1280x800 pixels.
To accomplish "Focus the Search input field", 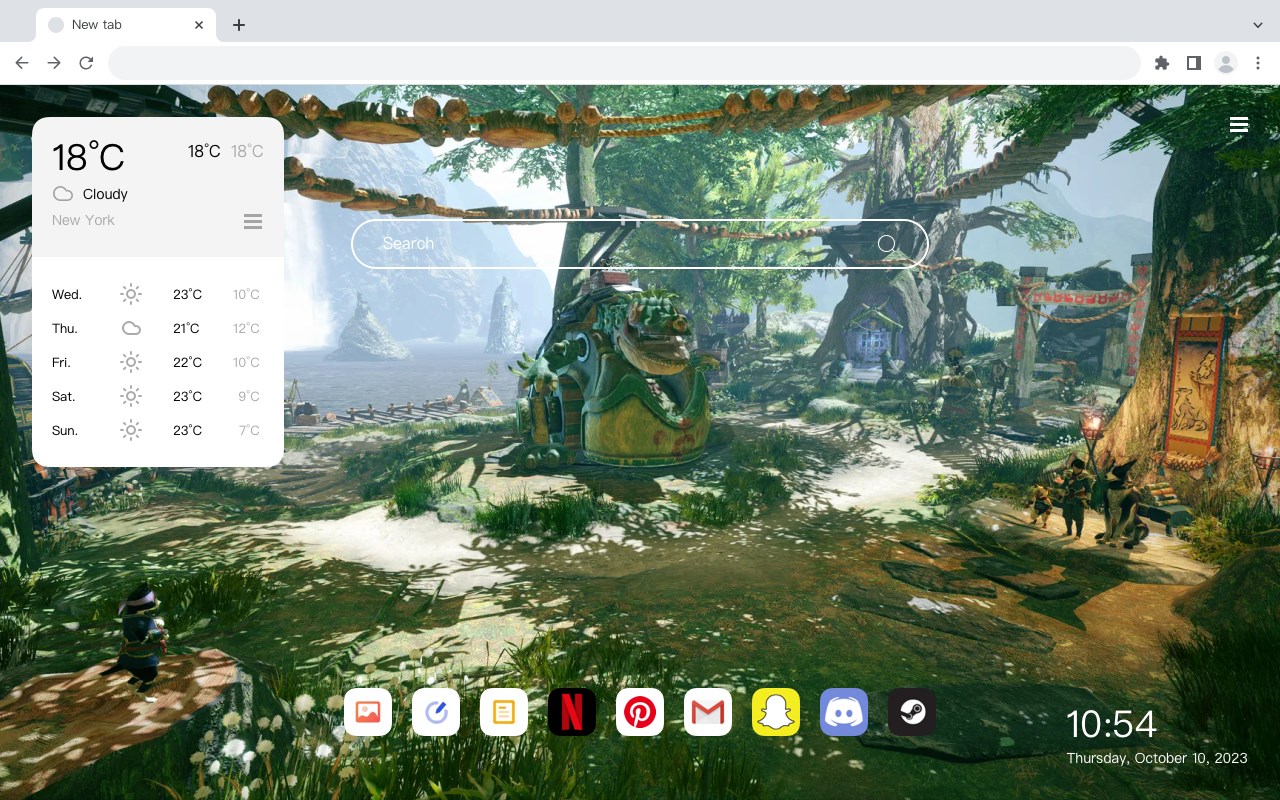I will click(x=640, y=244).
